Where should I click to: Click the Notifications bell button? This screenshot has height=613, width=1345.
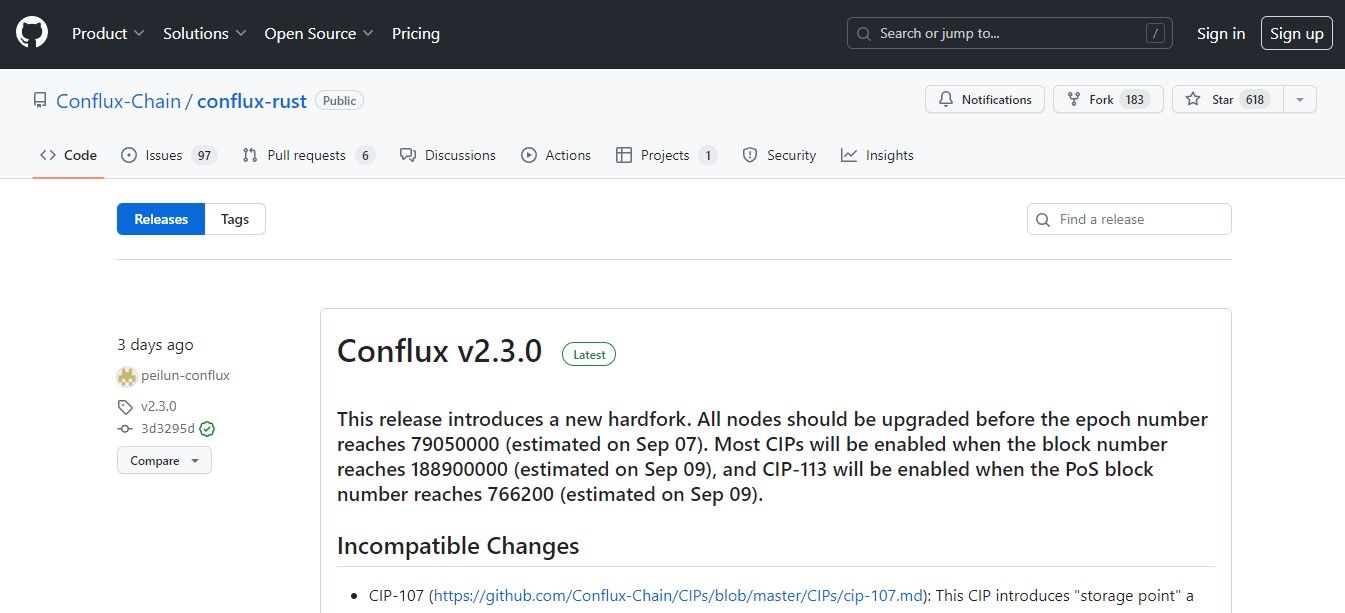click(985, 99)
